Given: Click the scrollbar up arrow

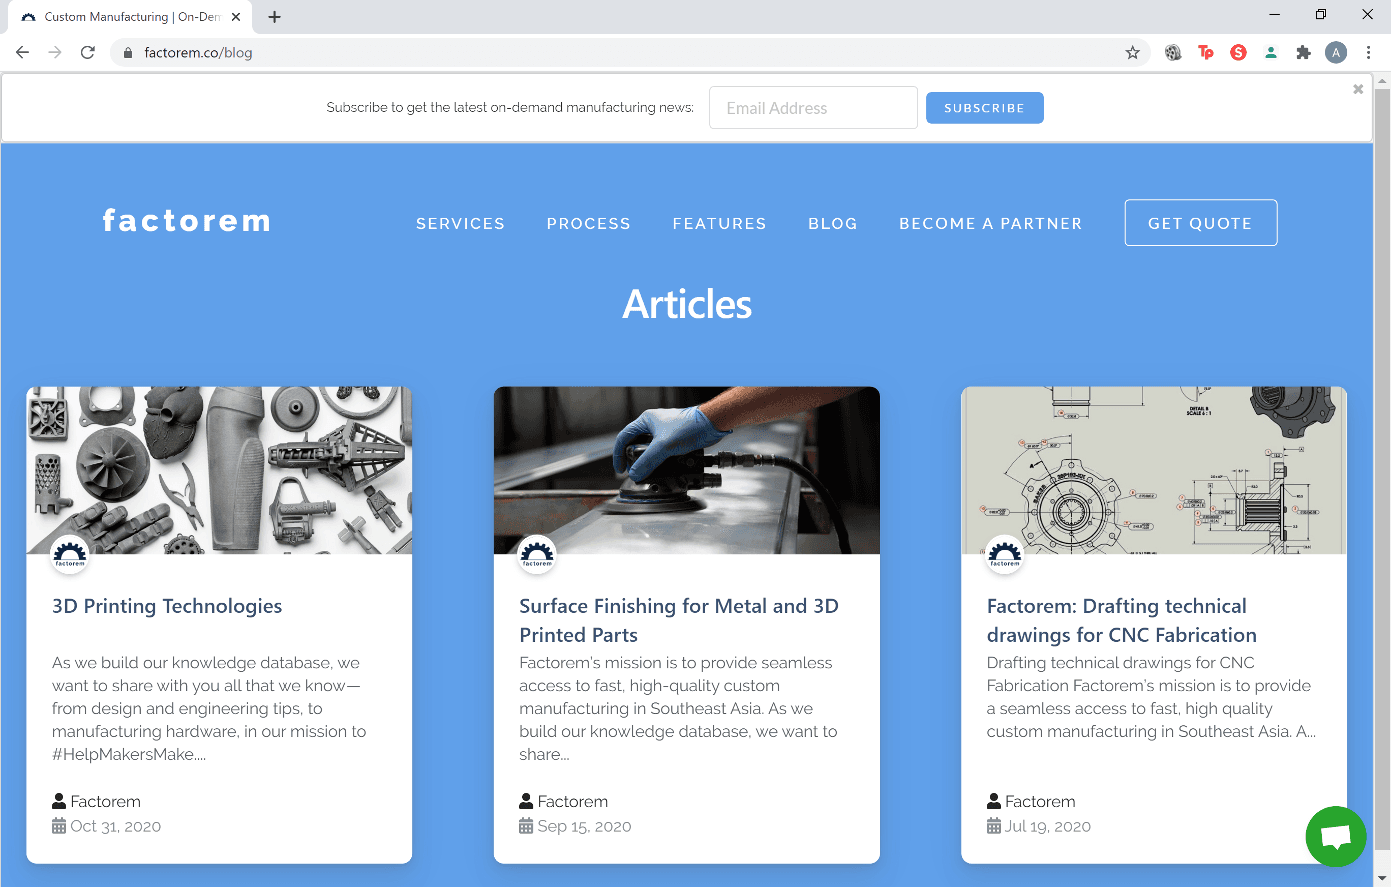Looking at the screenshot, I should [x=1382, y=80].
